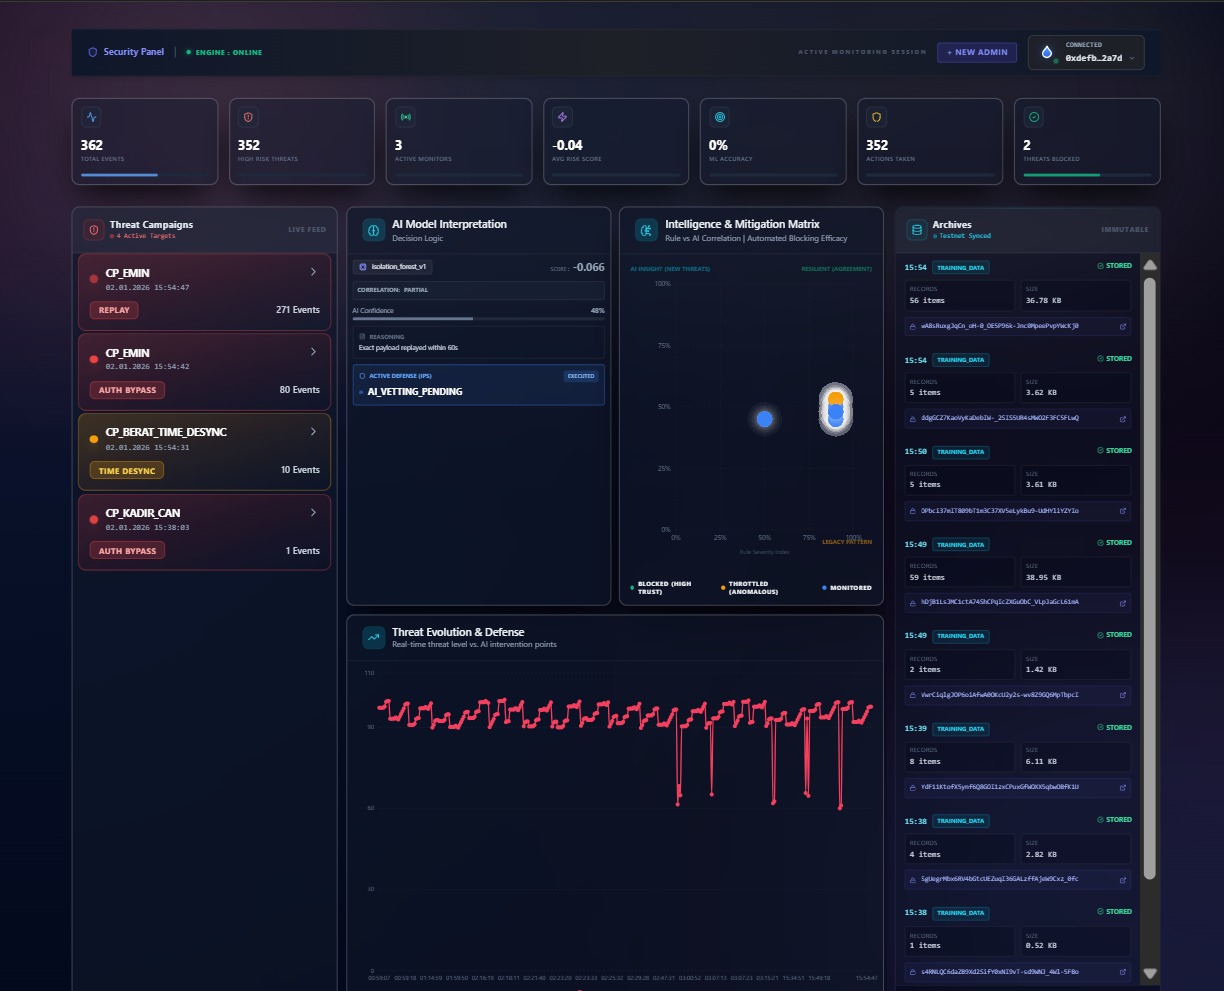This screenshot has width=1224, height=991.
Task: Click the wallet droplet icon
Action: click(x=1047, y=53)
